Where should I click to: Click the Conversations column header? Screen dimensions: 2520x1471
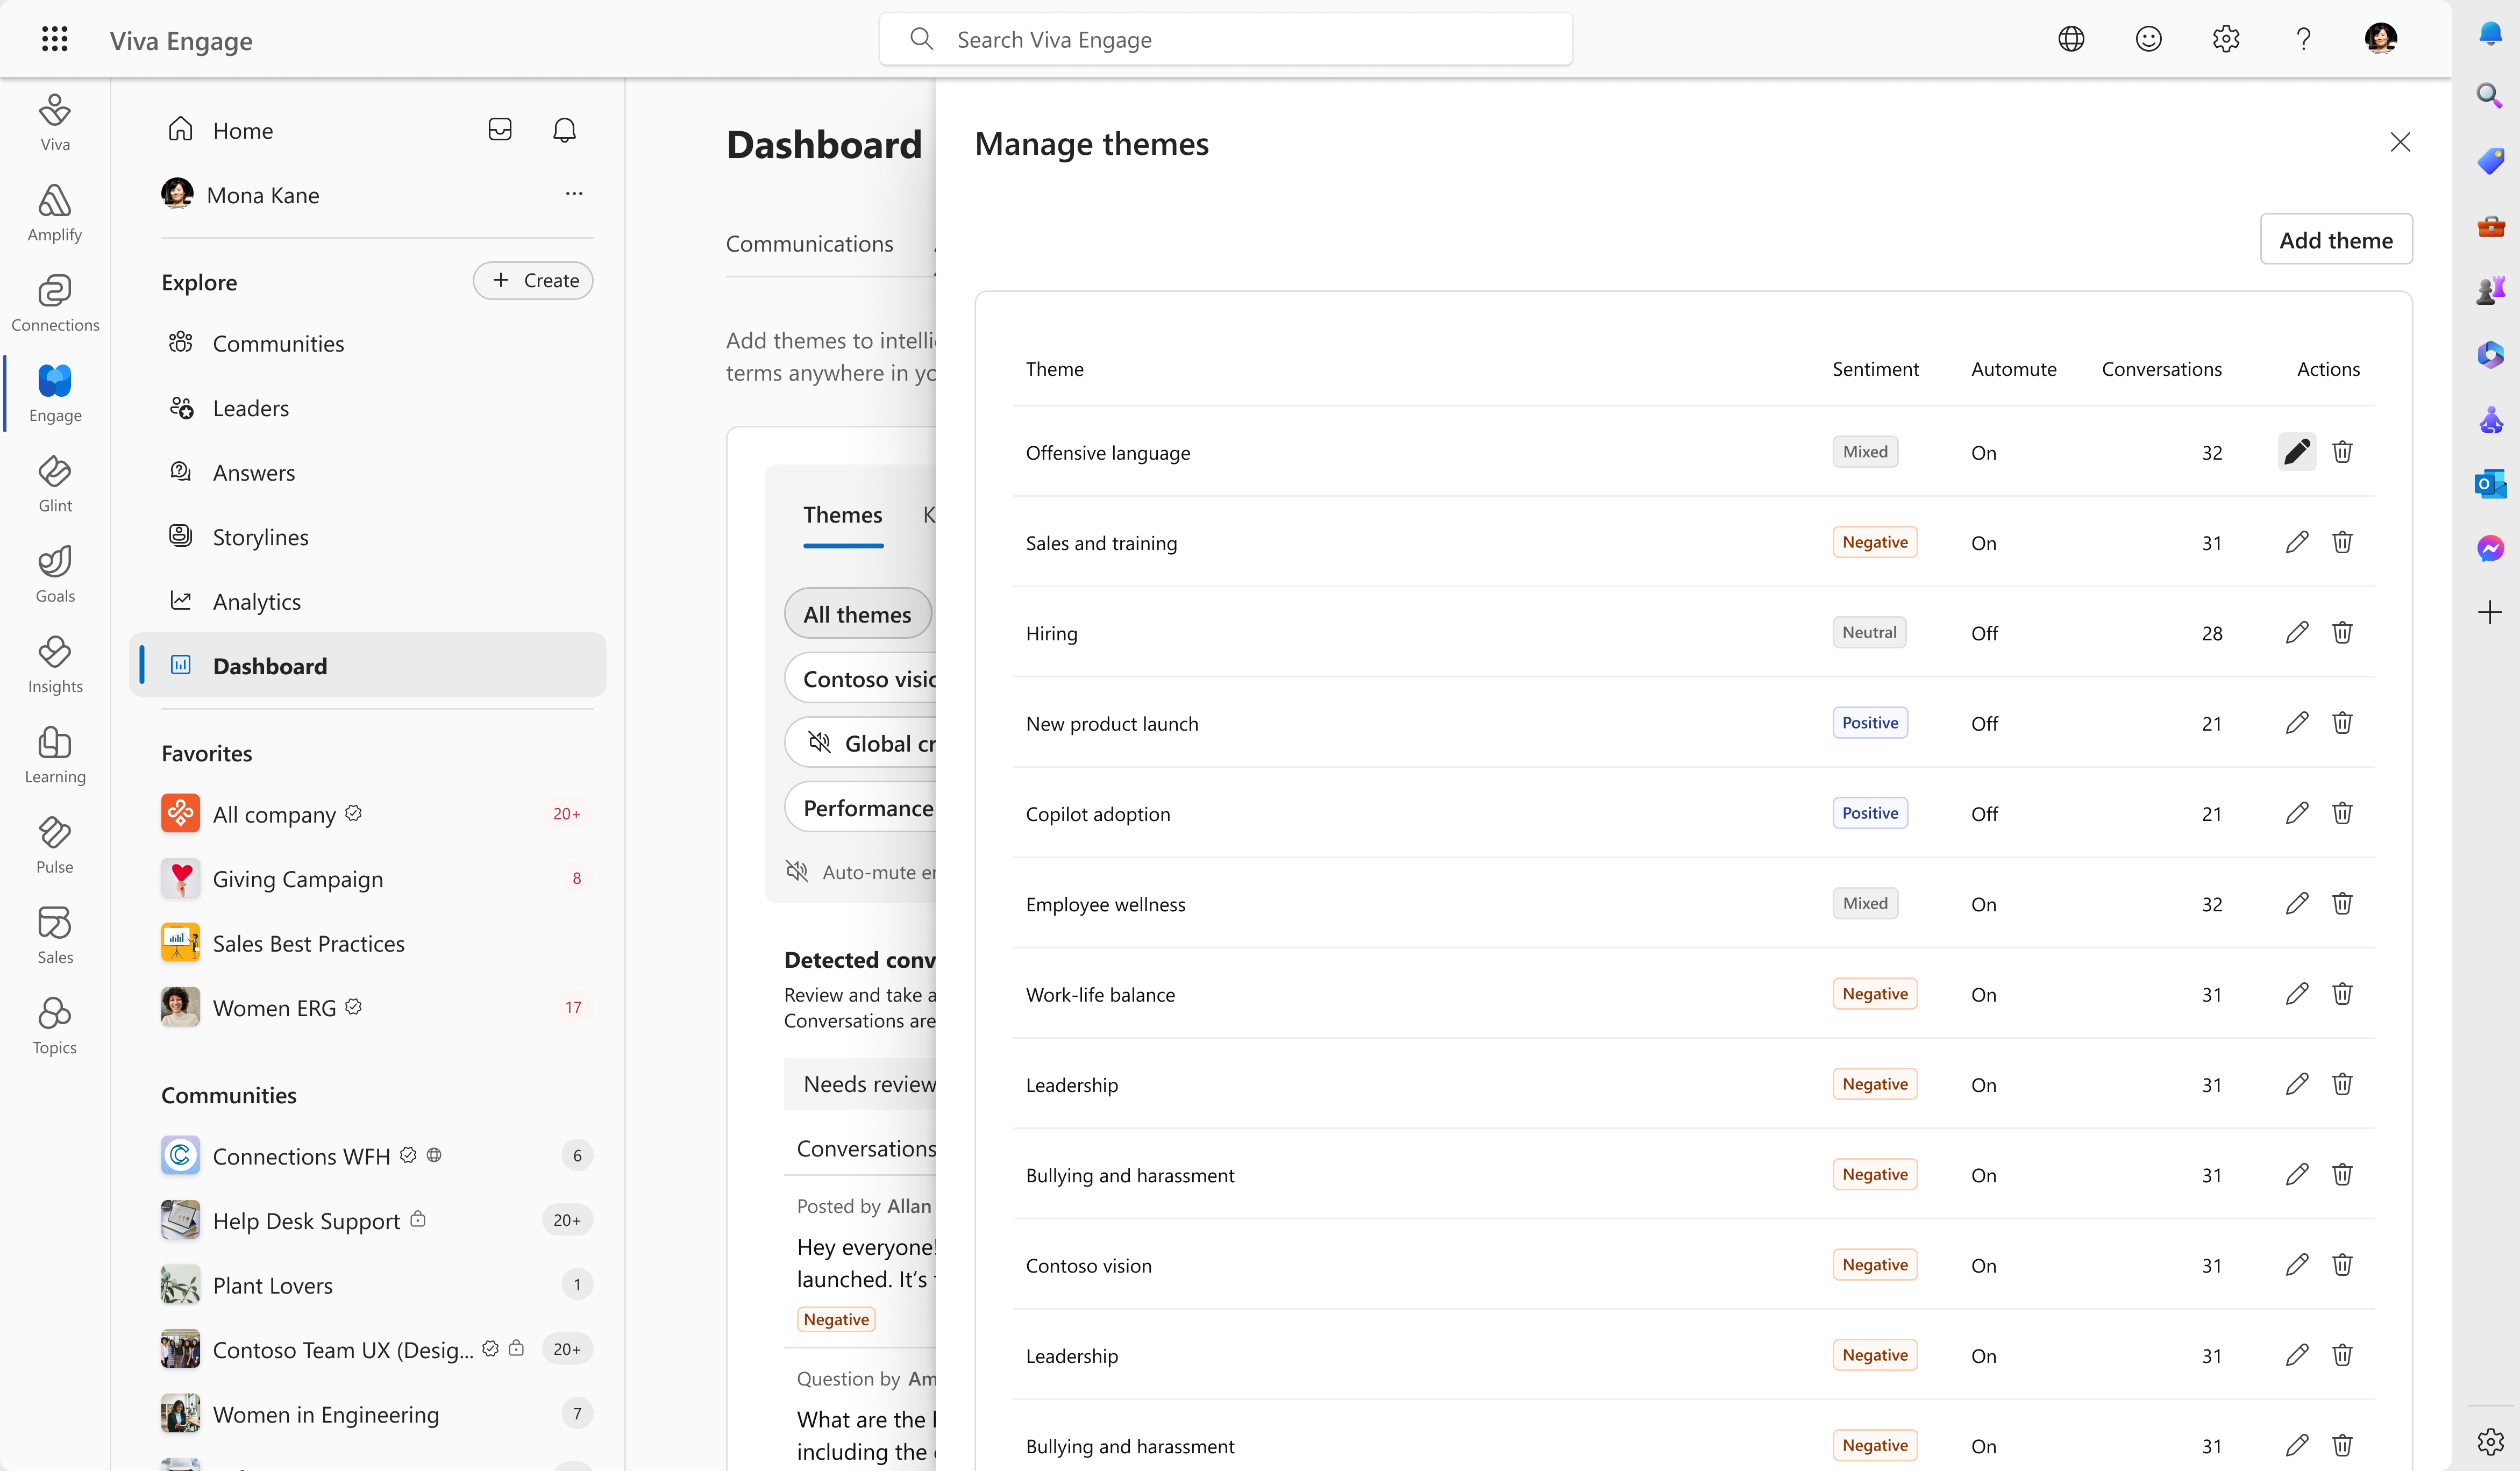coord(2161,369)
